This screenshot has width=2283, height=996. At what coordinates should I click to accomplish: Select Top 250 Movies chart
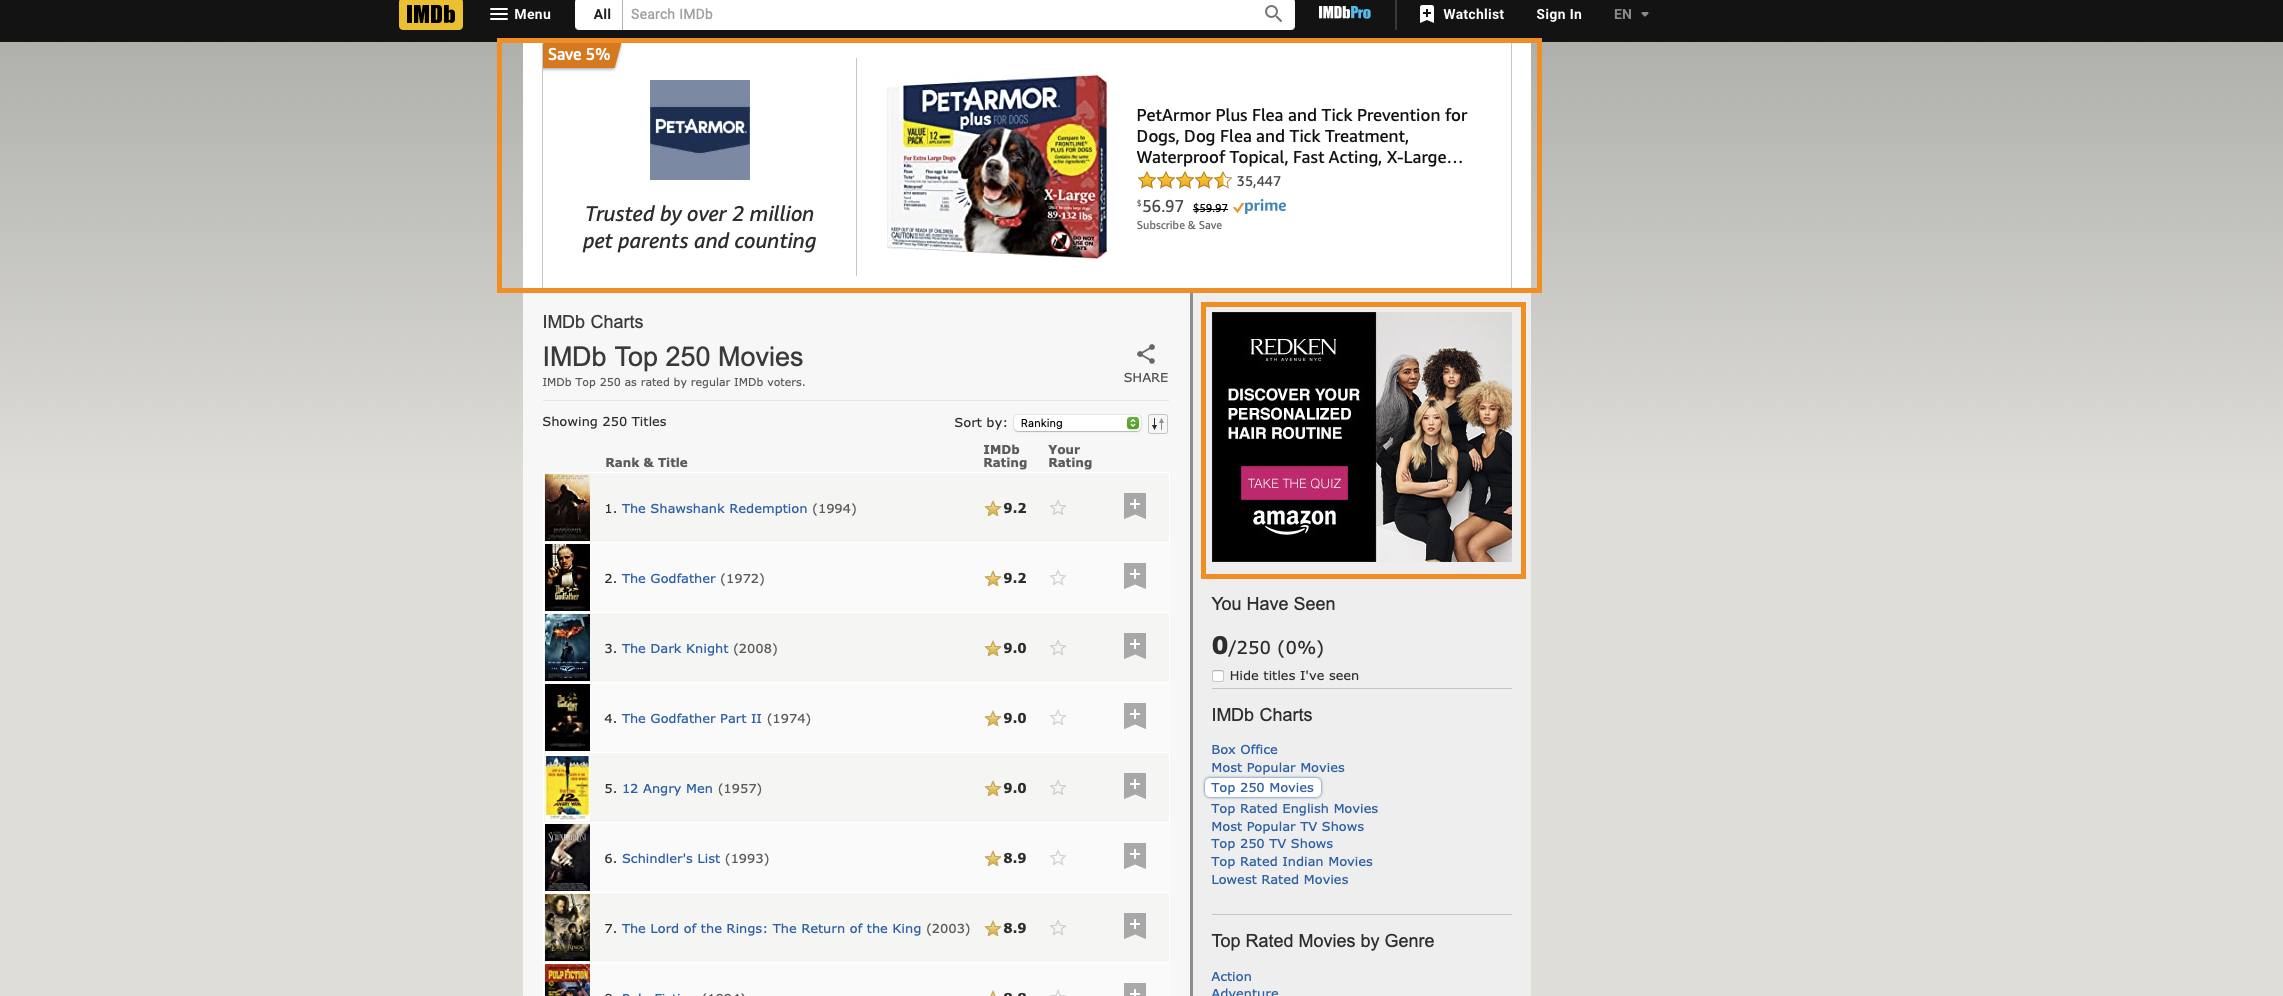(x=1262, y=787)
